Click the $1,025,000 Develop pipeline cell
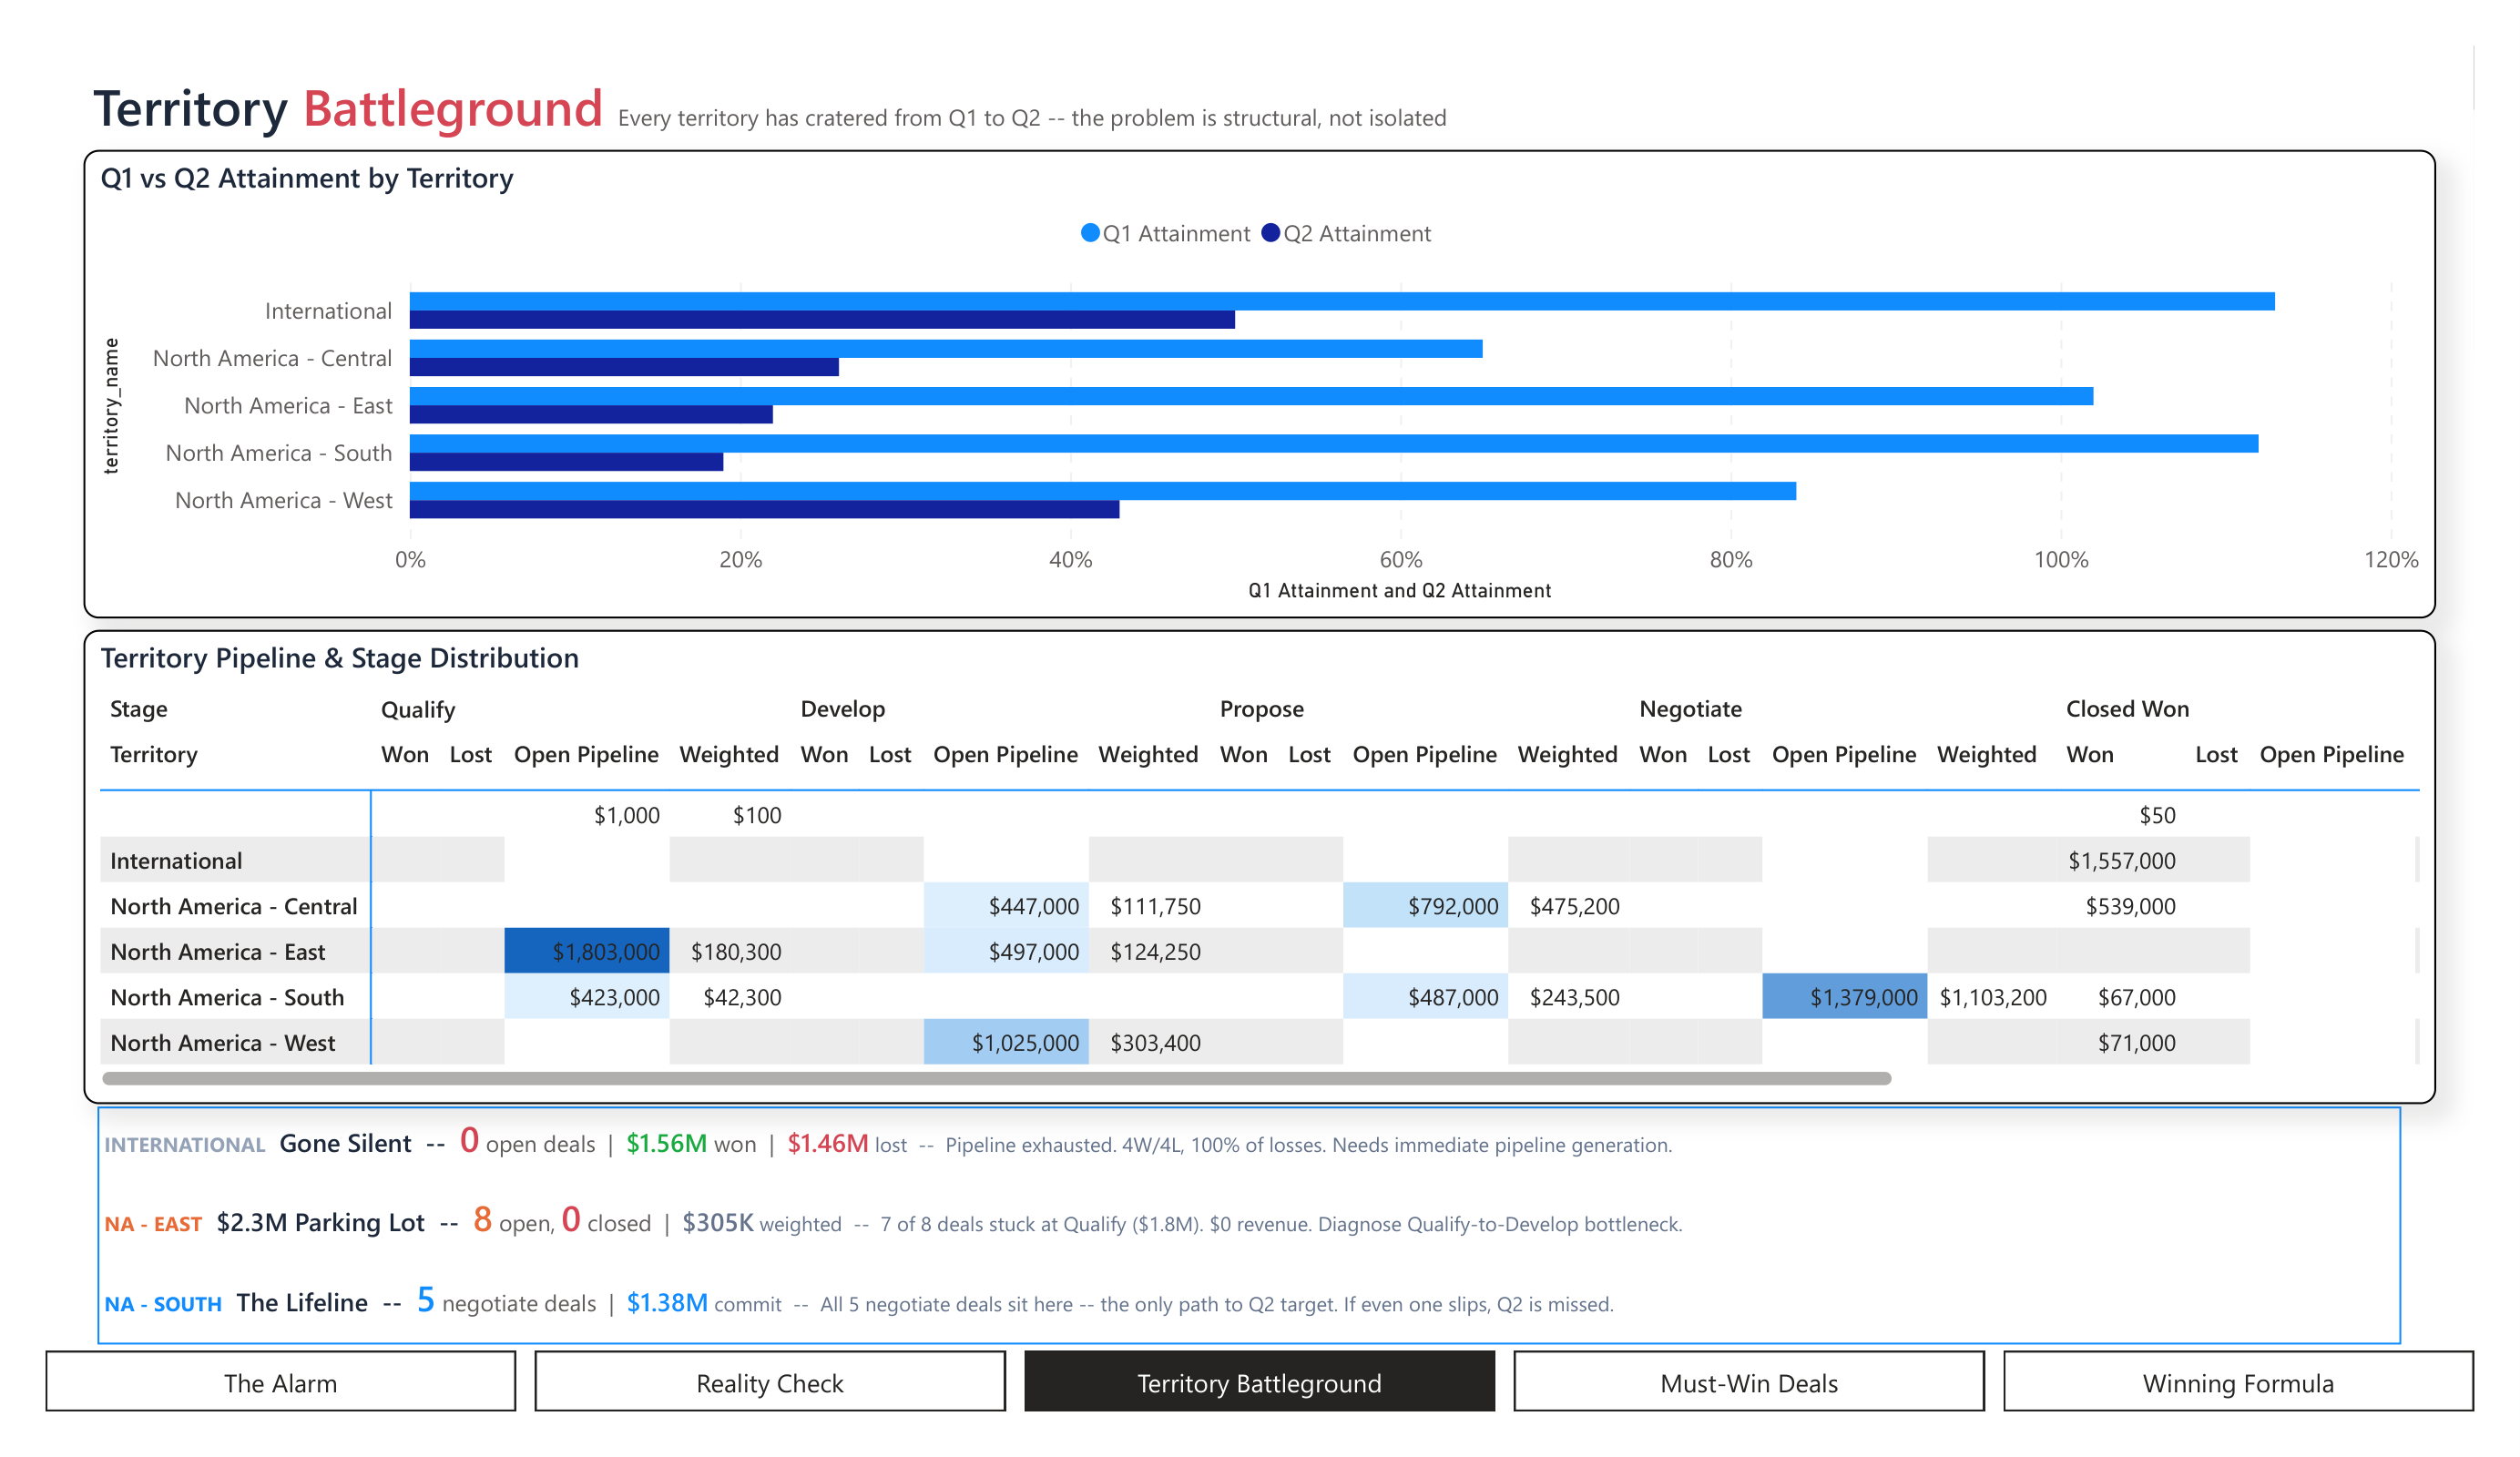The height and width of the screenshot is (1457, 2520). tap(1006, 1042)
